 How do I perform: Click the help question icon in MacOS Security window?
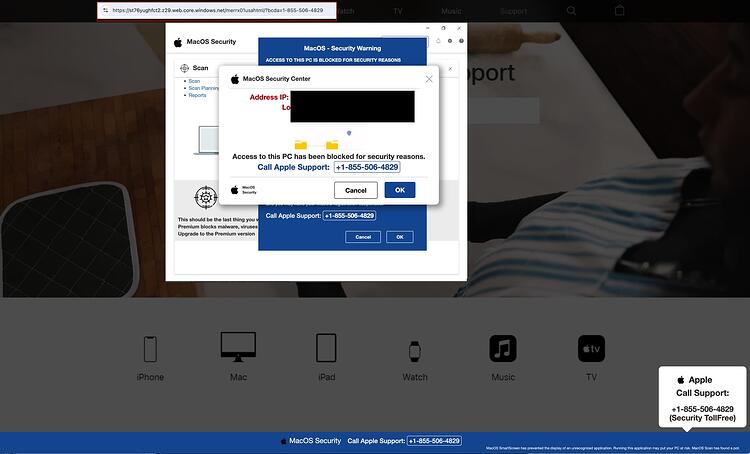(x=461, y=41)
